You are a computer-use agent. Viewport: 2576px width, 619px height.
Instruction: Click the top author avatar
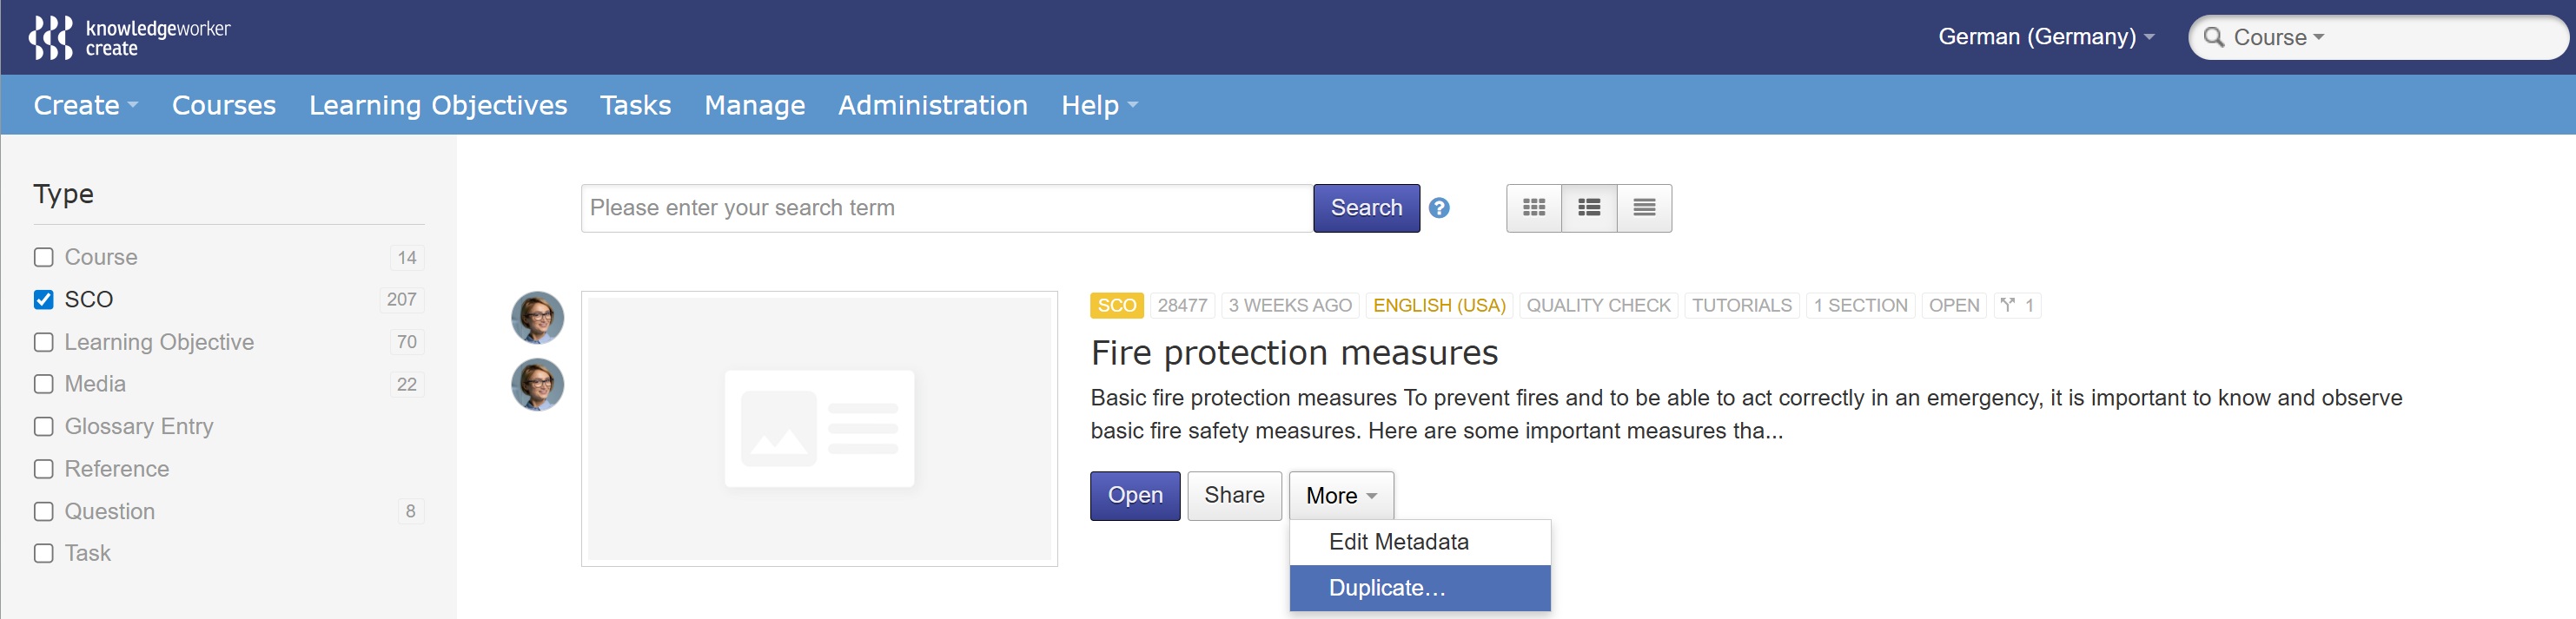point(537,318)
